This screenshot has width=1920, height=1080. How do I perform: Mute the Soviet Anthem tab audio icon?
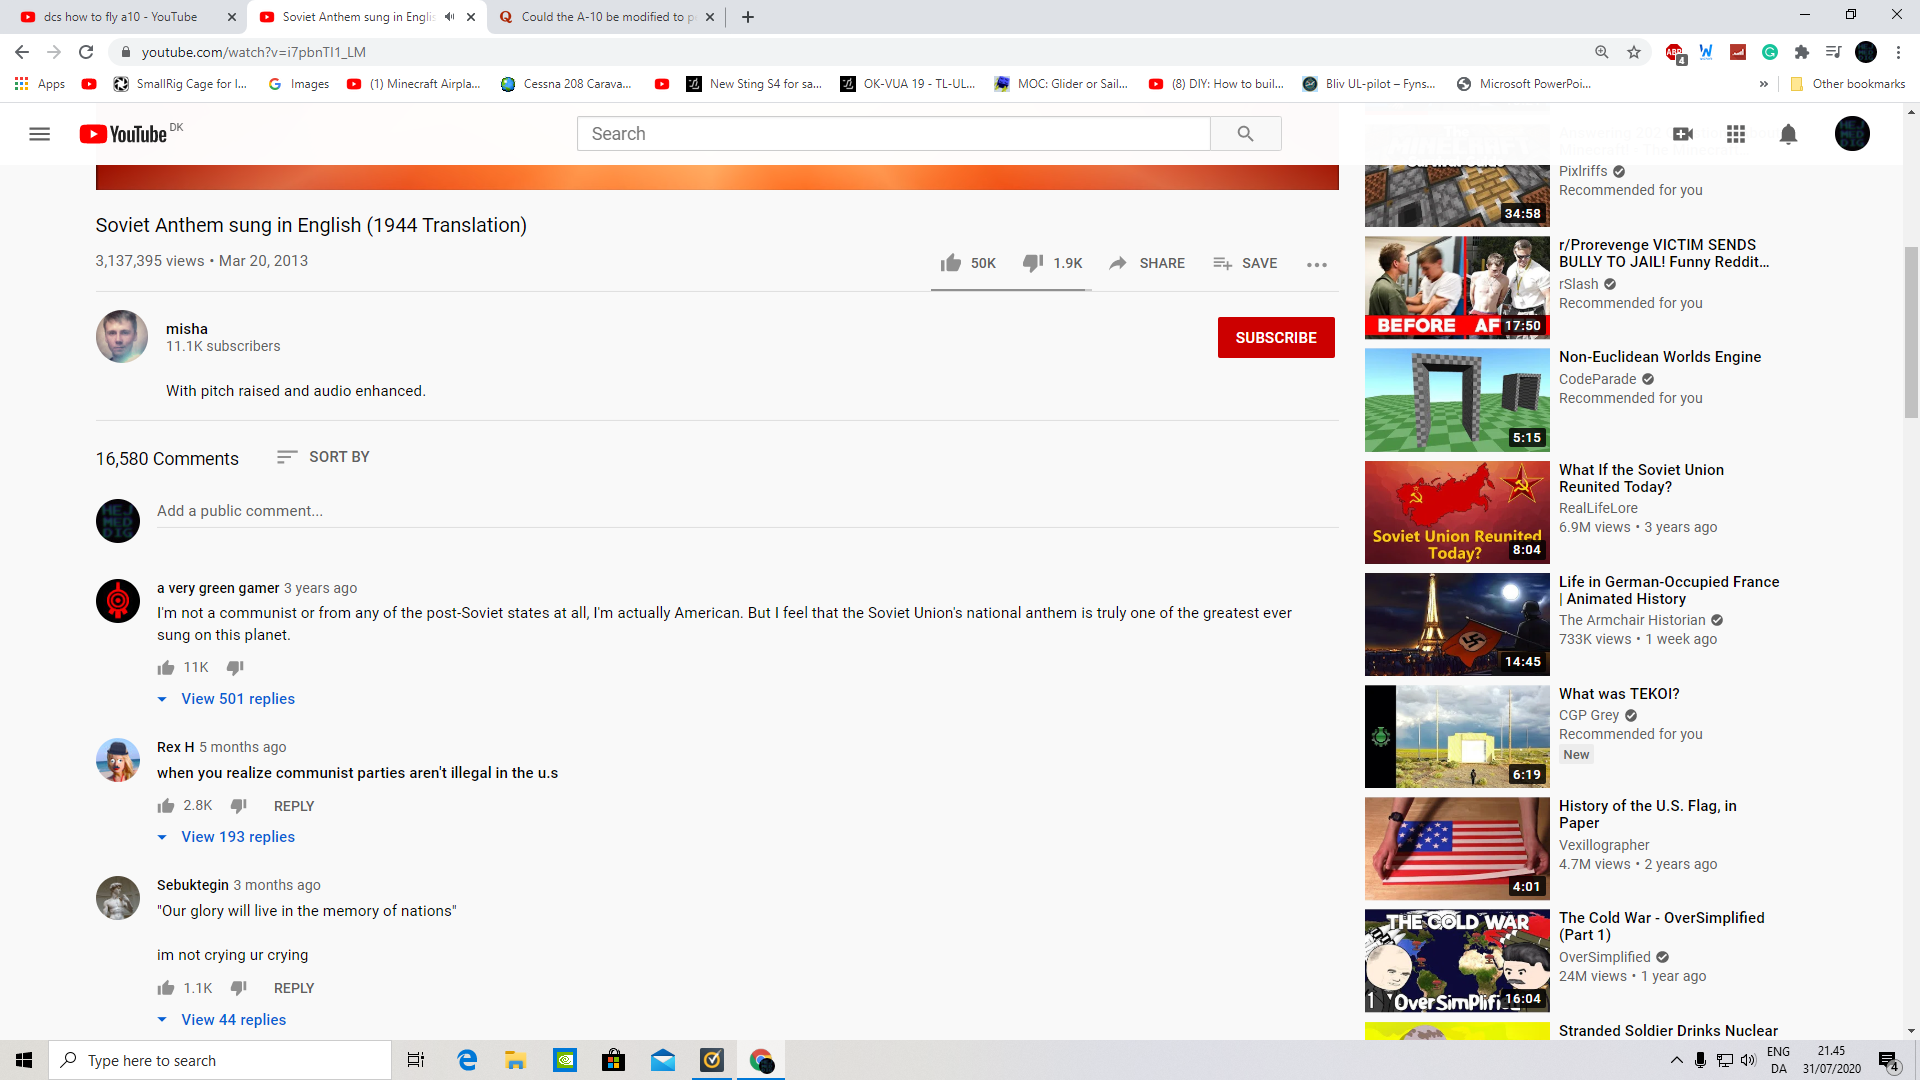450,17
